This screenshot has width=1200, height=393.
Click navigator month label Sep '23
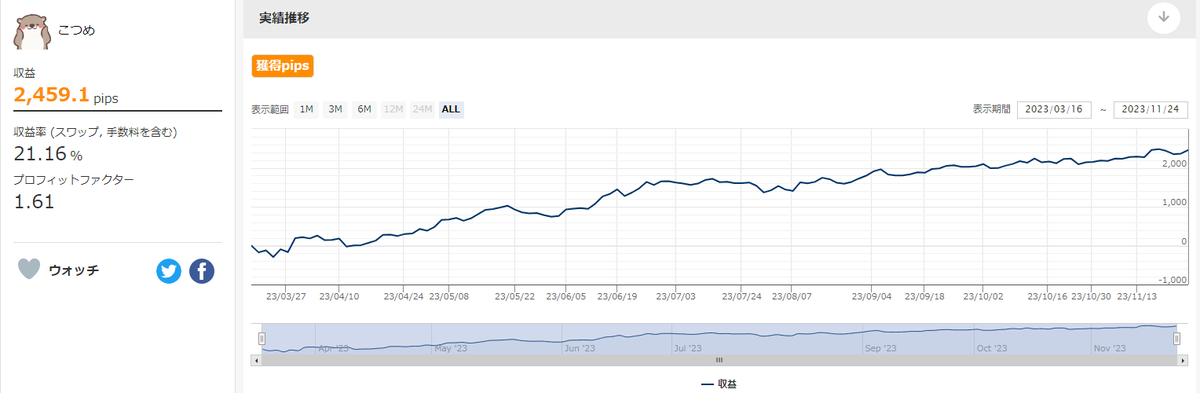(x=881, y=348)
